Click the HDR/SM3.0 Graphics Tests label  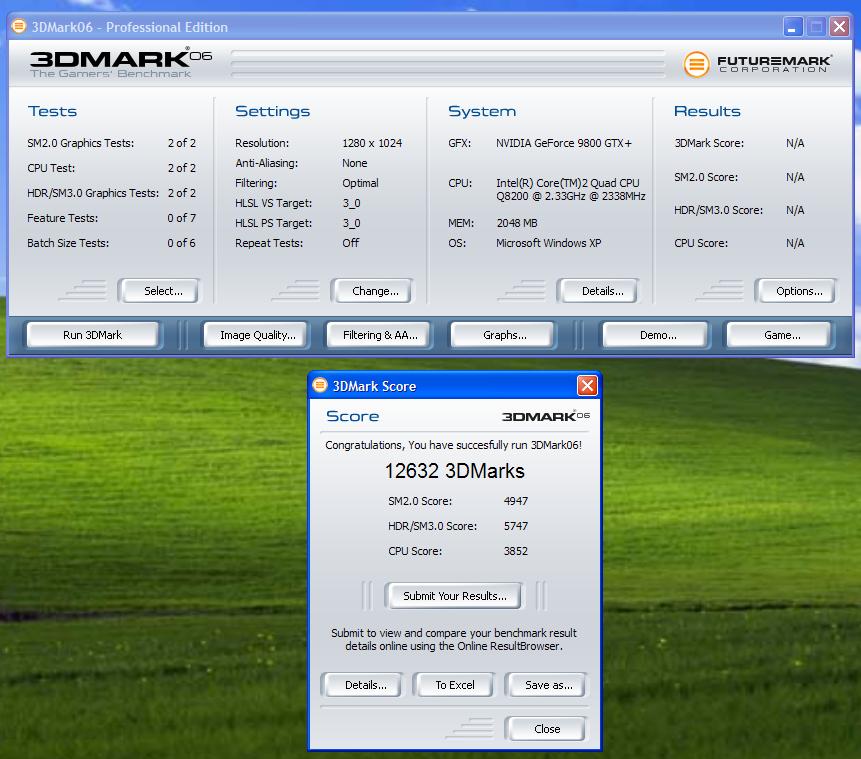point(93,193)
